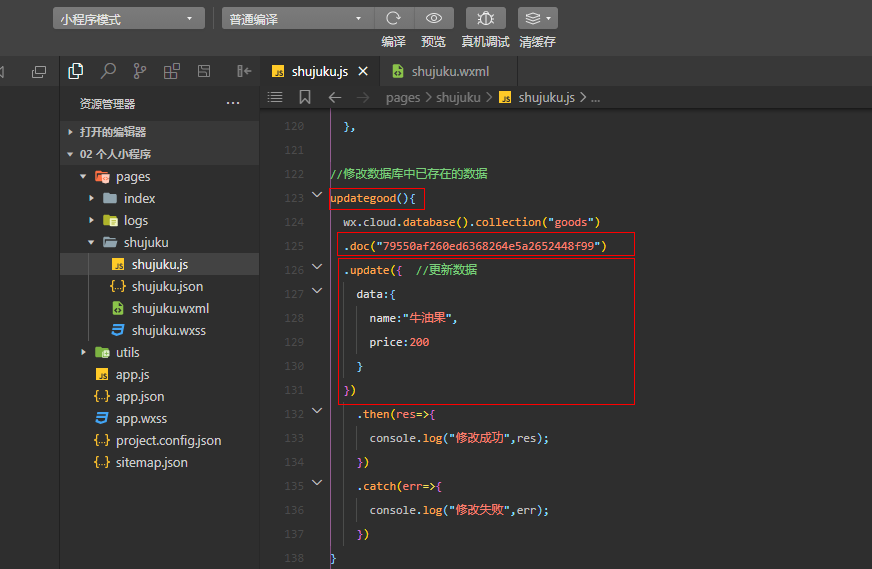The image size is (872, 569).
Task: Collapse the shujuku folder
Action: (91, 243)
